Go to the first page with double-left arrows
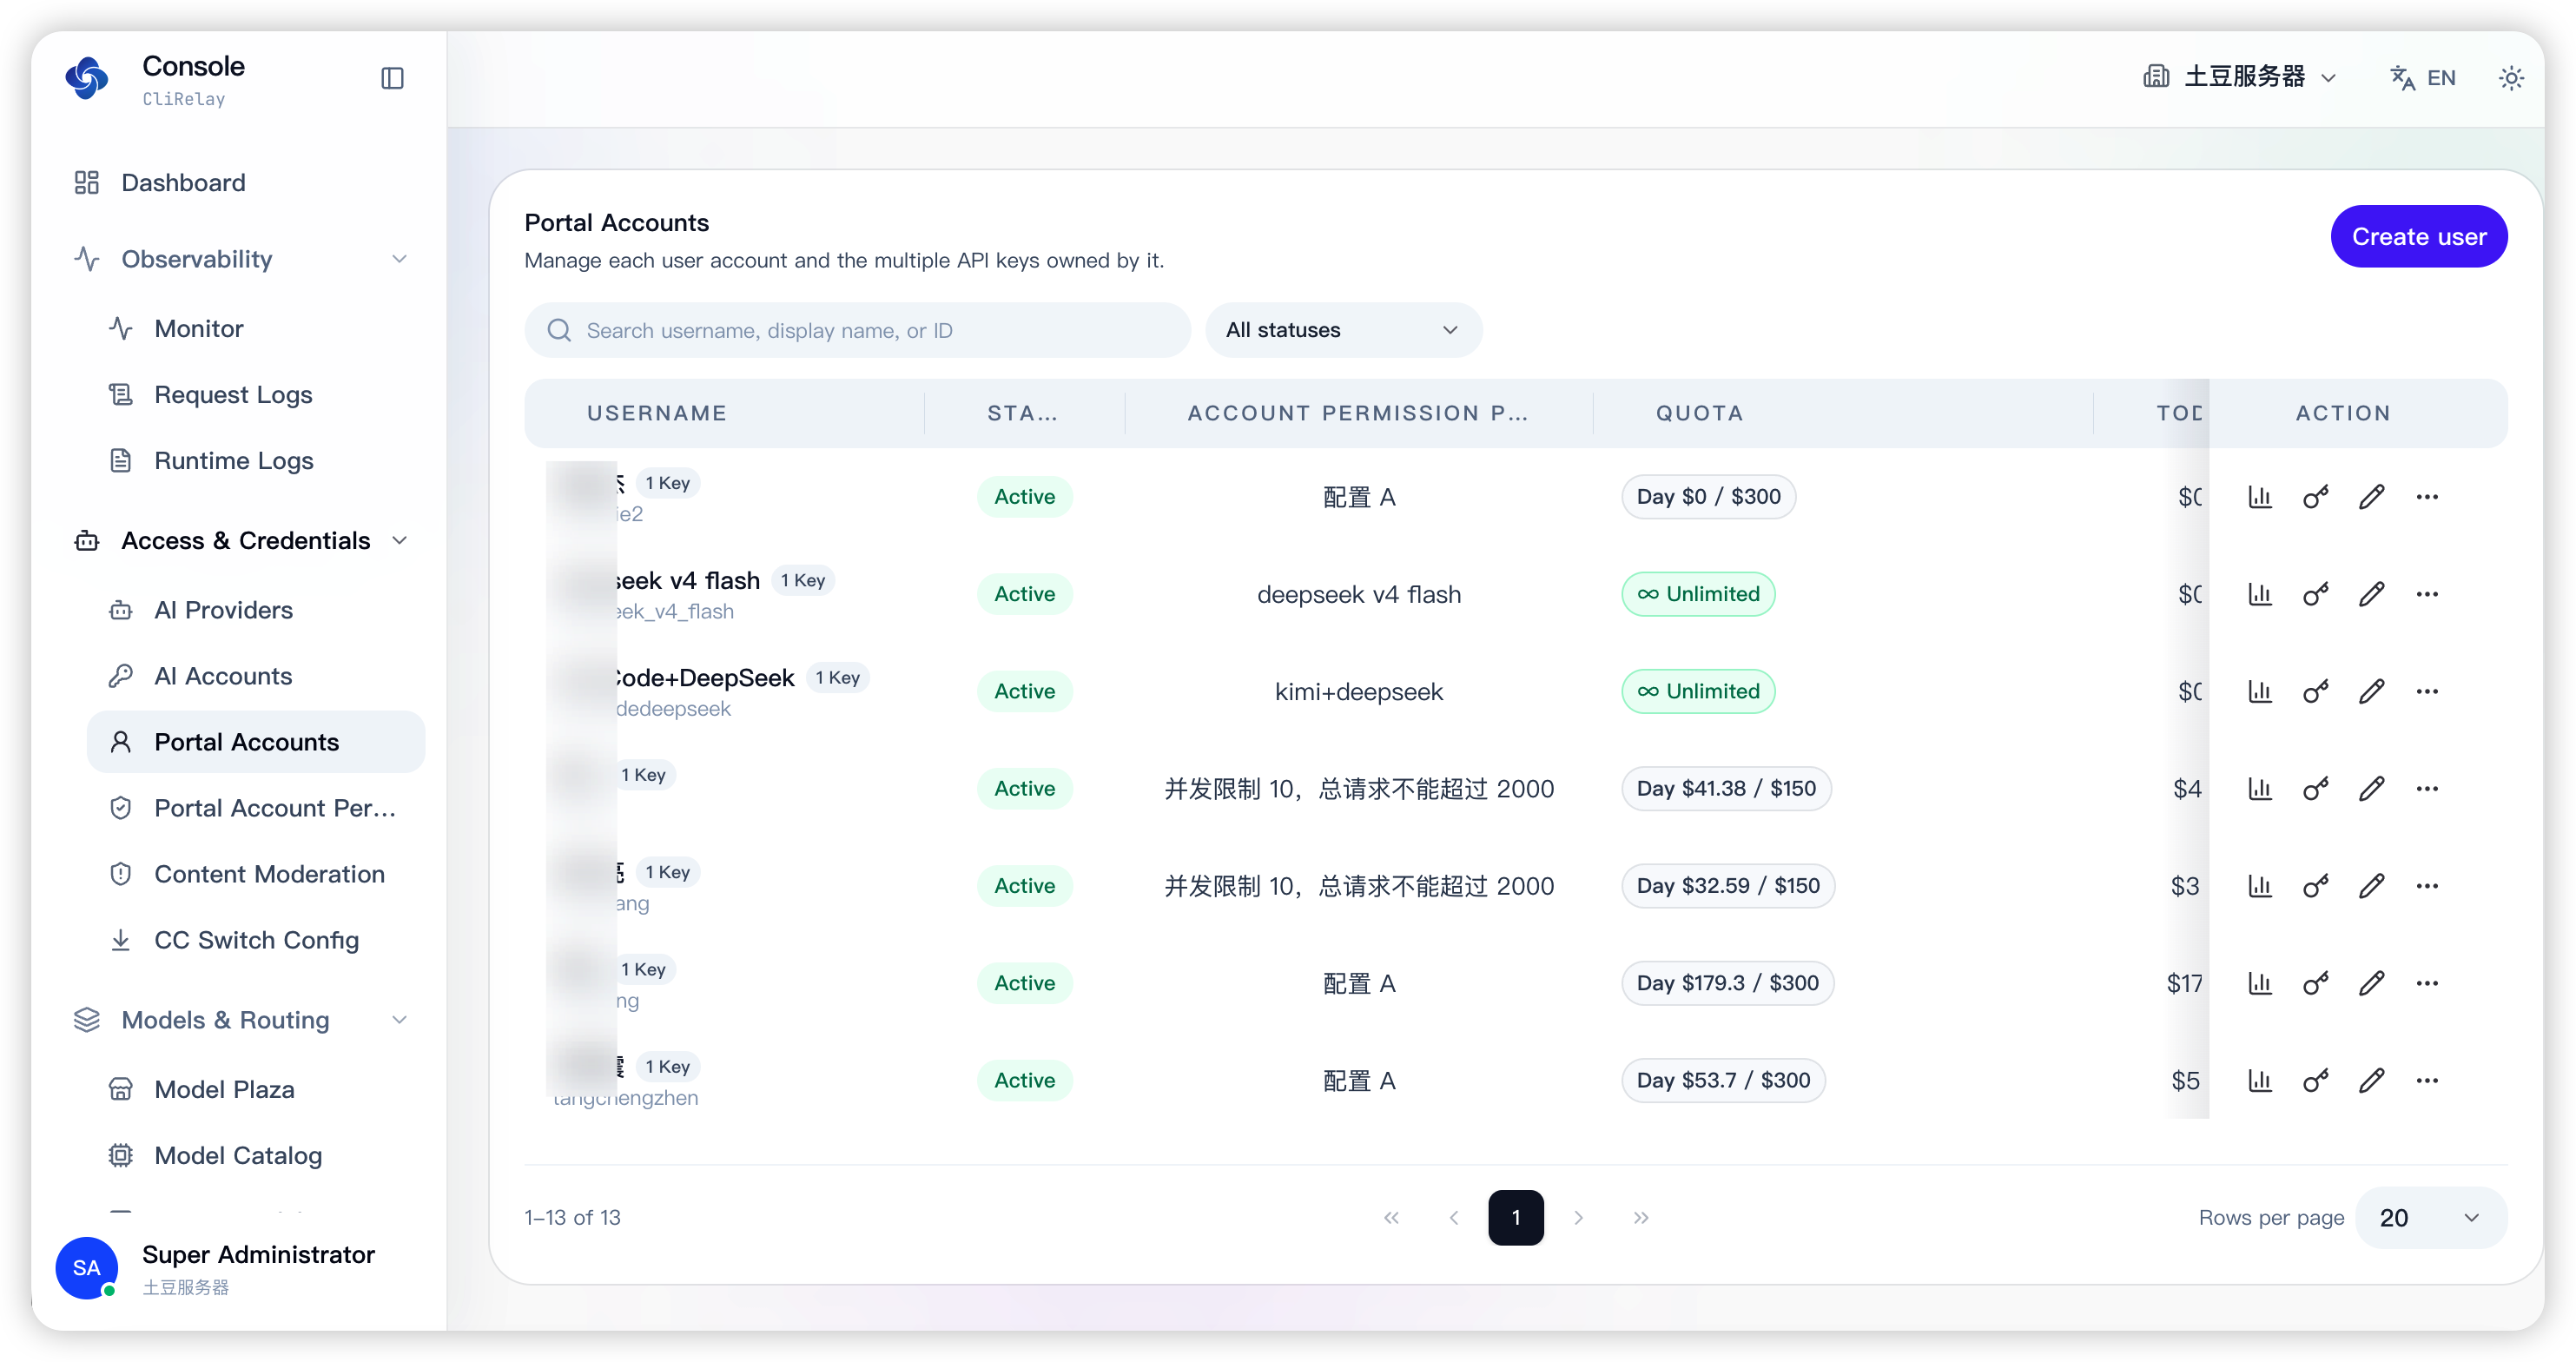Screen dimensions: 2576x1362 click(x=1391, y=1218)
